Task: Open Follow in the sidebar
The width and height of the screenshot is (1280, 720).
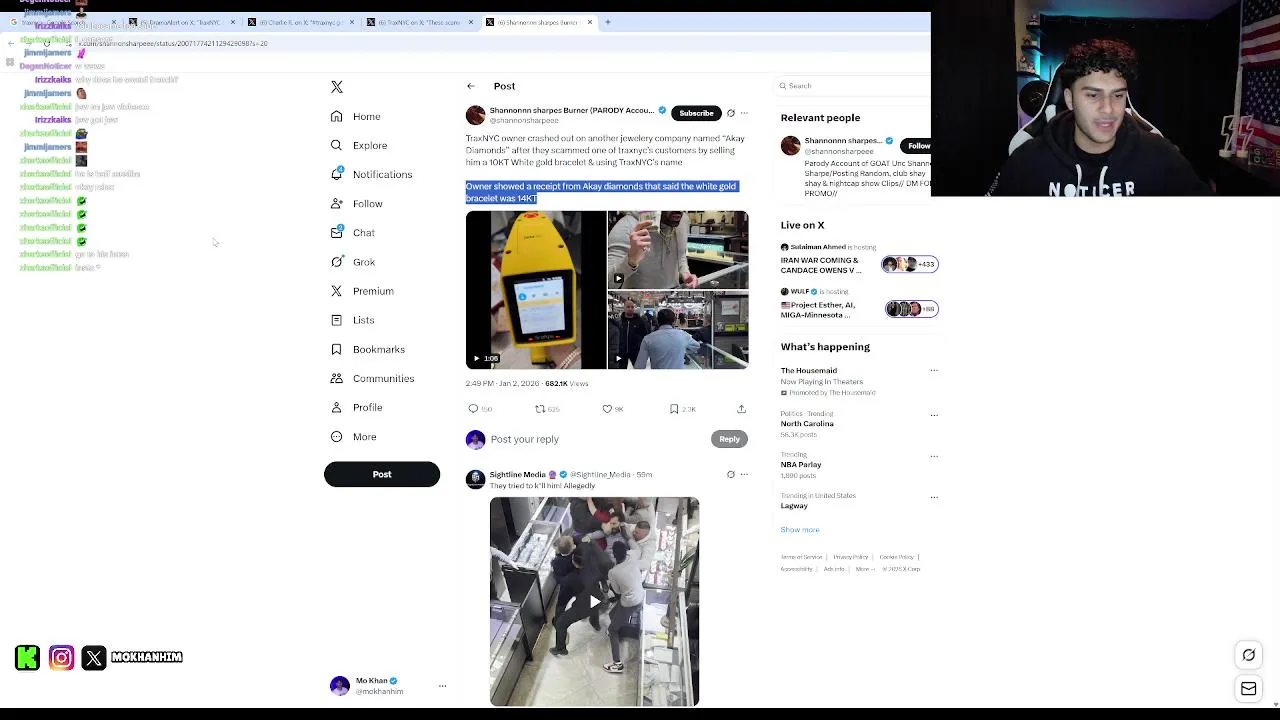Action: click(x=357, y=204)
